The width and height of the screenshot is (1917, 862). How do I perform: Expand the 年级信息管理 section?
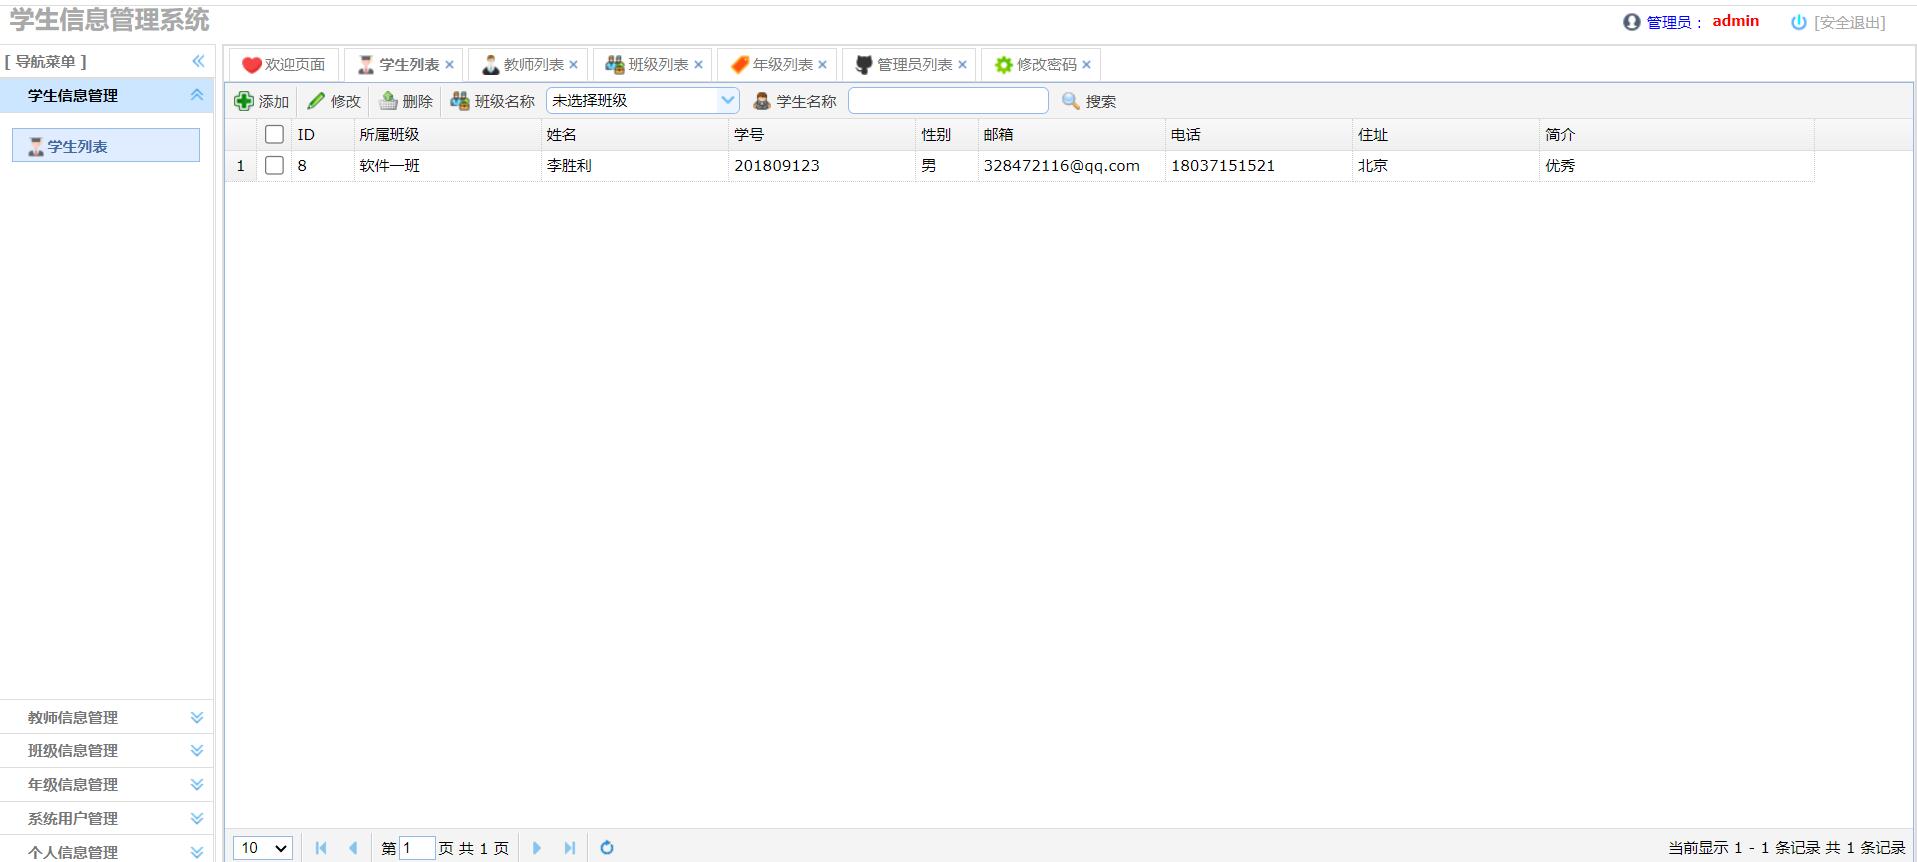pyautogui.click(x=106, y=784)
